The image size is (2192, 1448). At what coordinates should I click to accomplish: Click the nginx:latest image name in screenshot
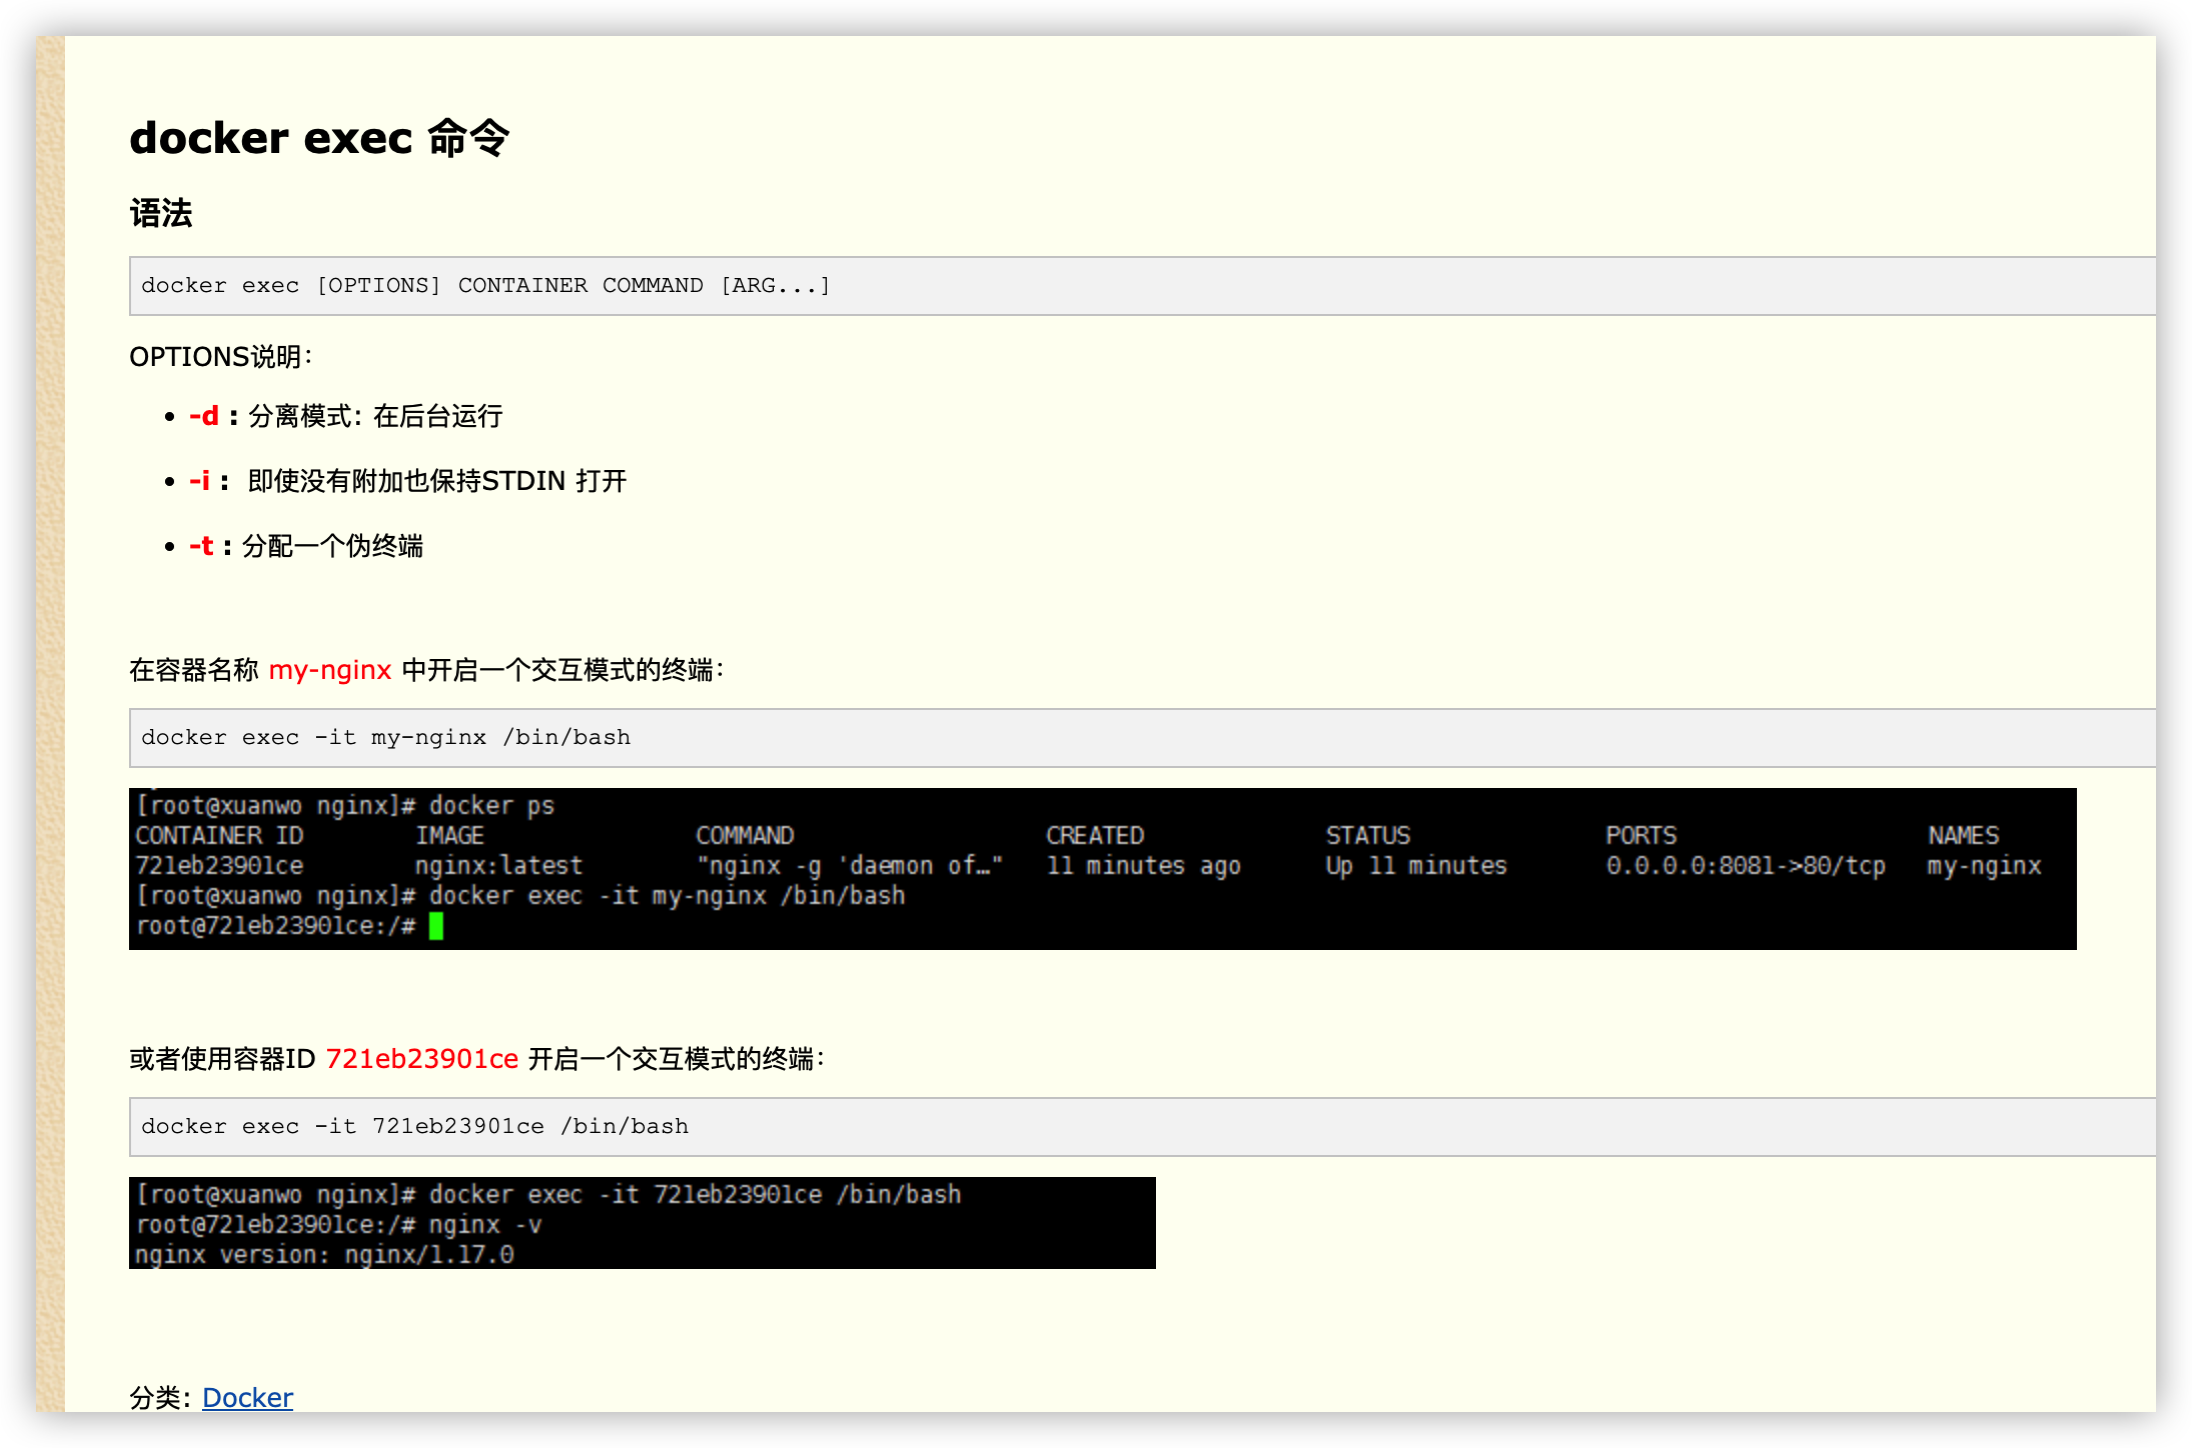click(x=501, y=865)
